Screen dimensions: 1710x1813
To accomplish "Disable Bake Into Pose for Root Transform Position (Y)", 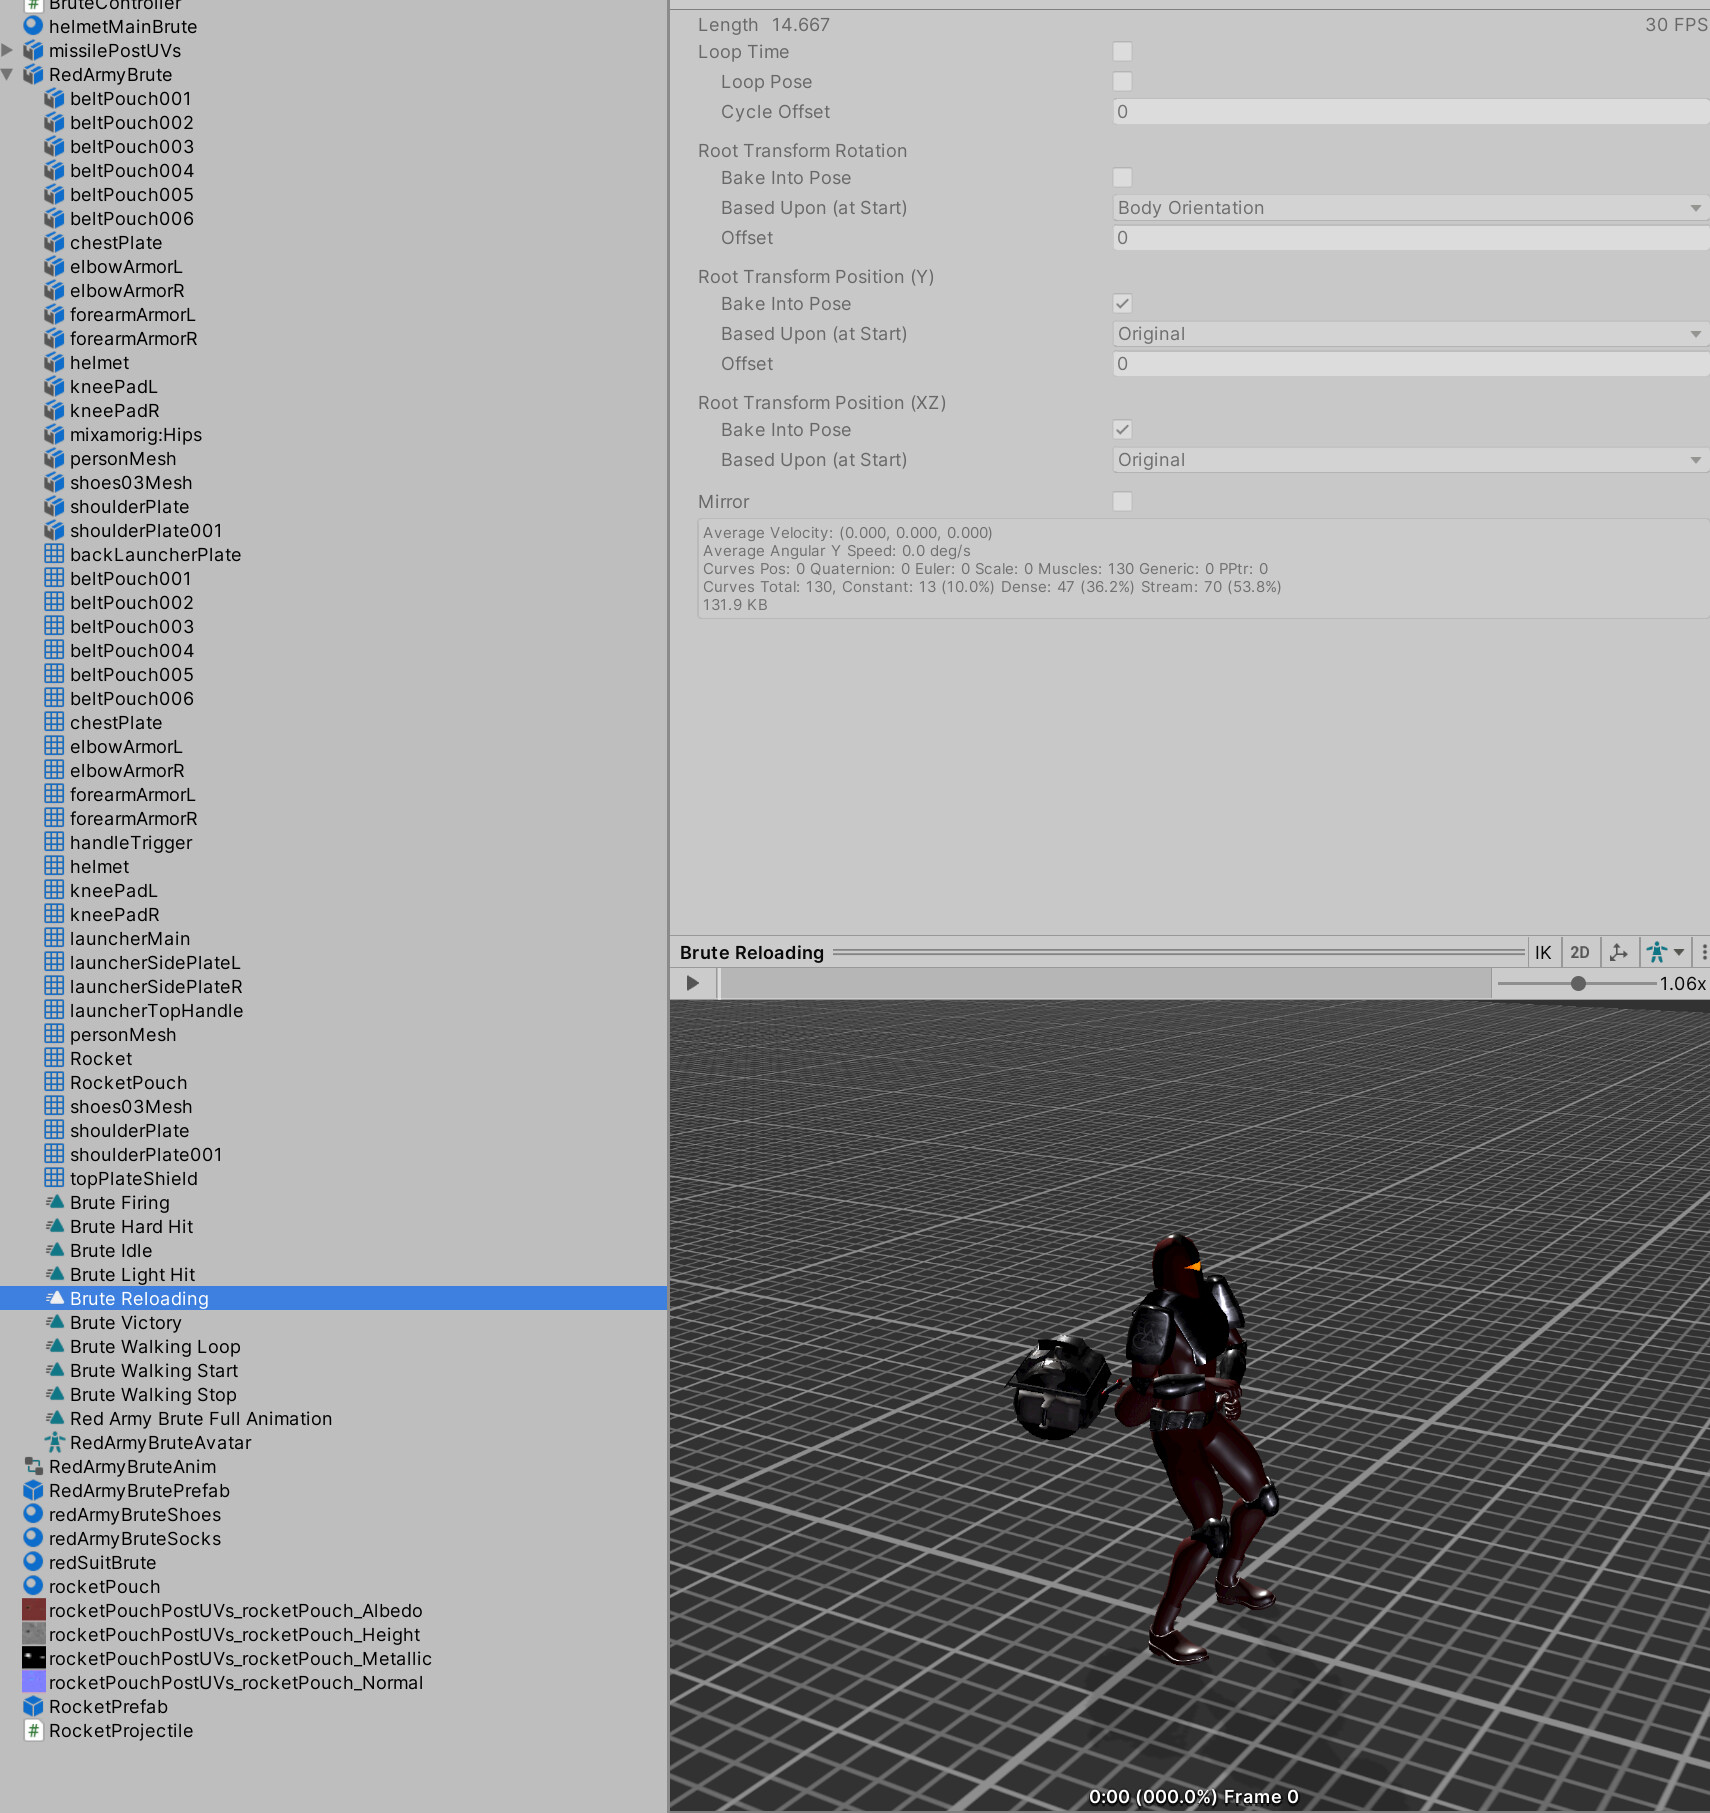I will tap(1122, 303).
